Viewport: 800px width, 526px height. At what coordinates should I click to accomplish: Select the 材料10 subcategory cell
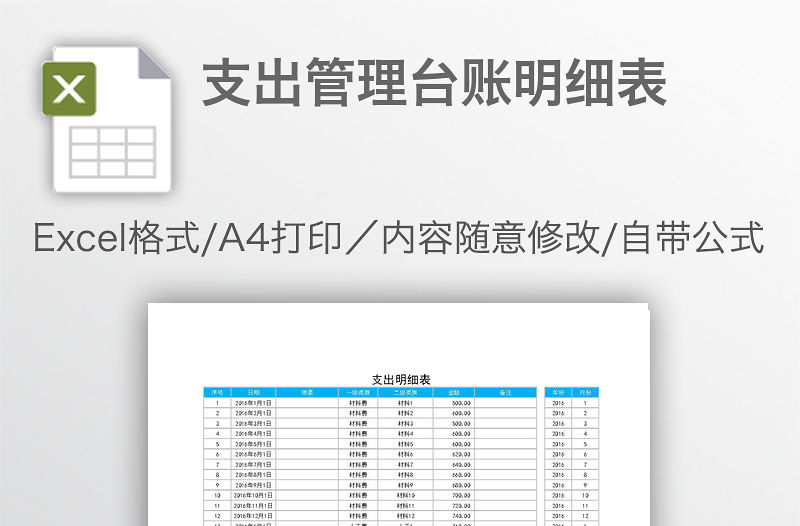[406, 495]
